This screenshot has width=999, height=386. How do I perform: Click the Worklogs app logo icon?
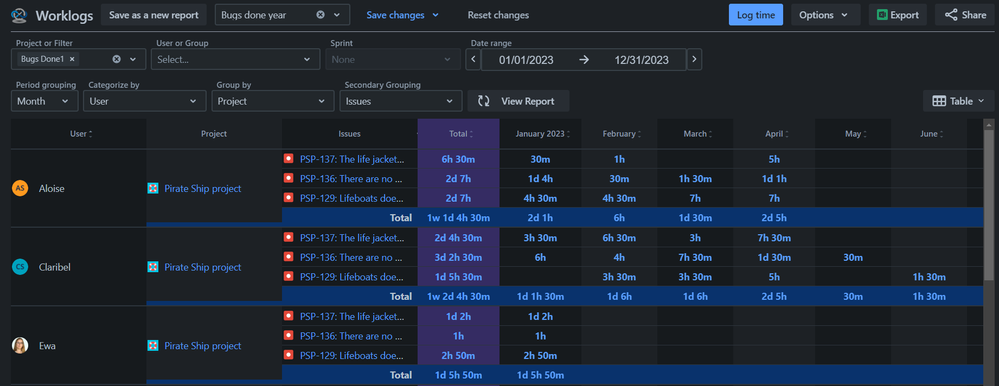tap(19, 15)
